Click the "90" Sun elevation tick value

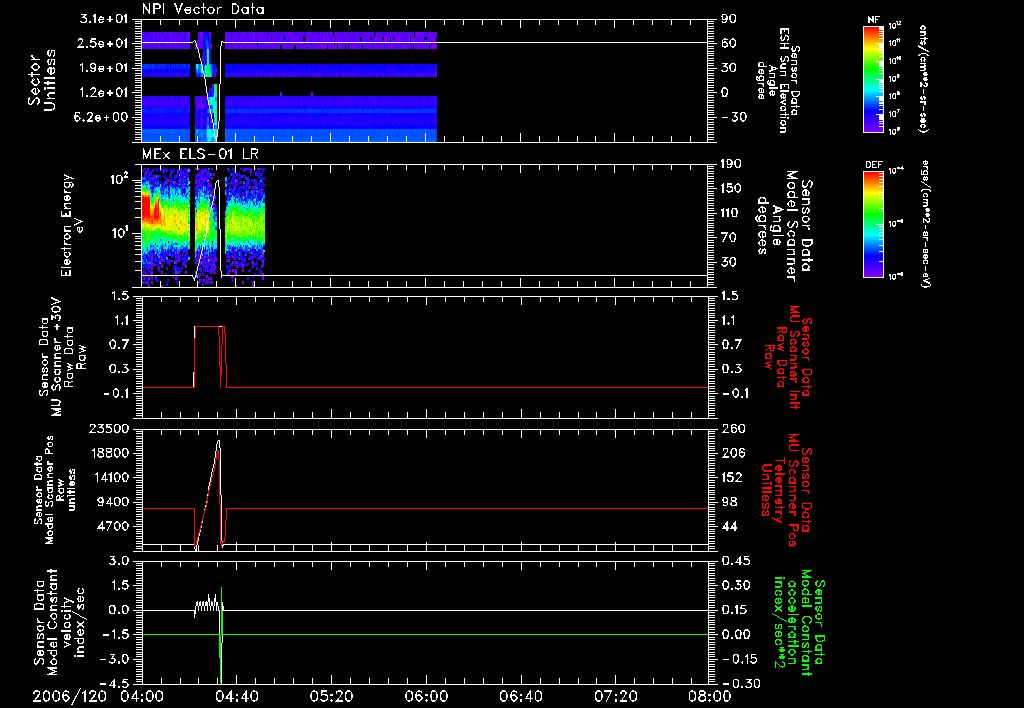(x=729, y=19)
